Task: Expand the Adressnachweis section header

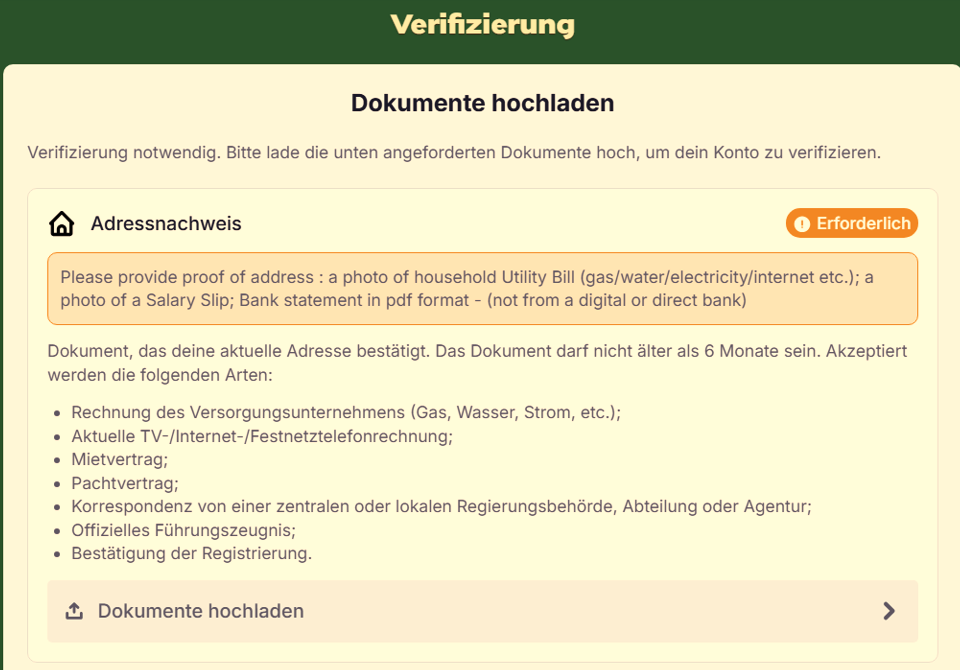Action: [x=167, y=223]
